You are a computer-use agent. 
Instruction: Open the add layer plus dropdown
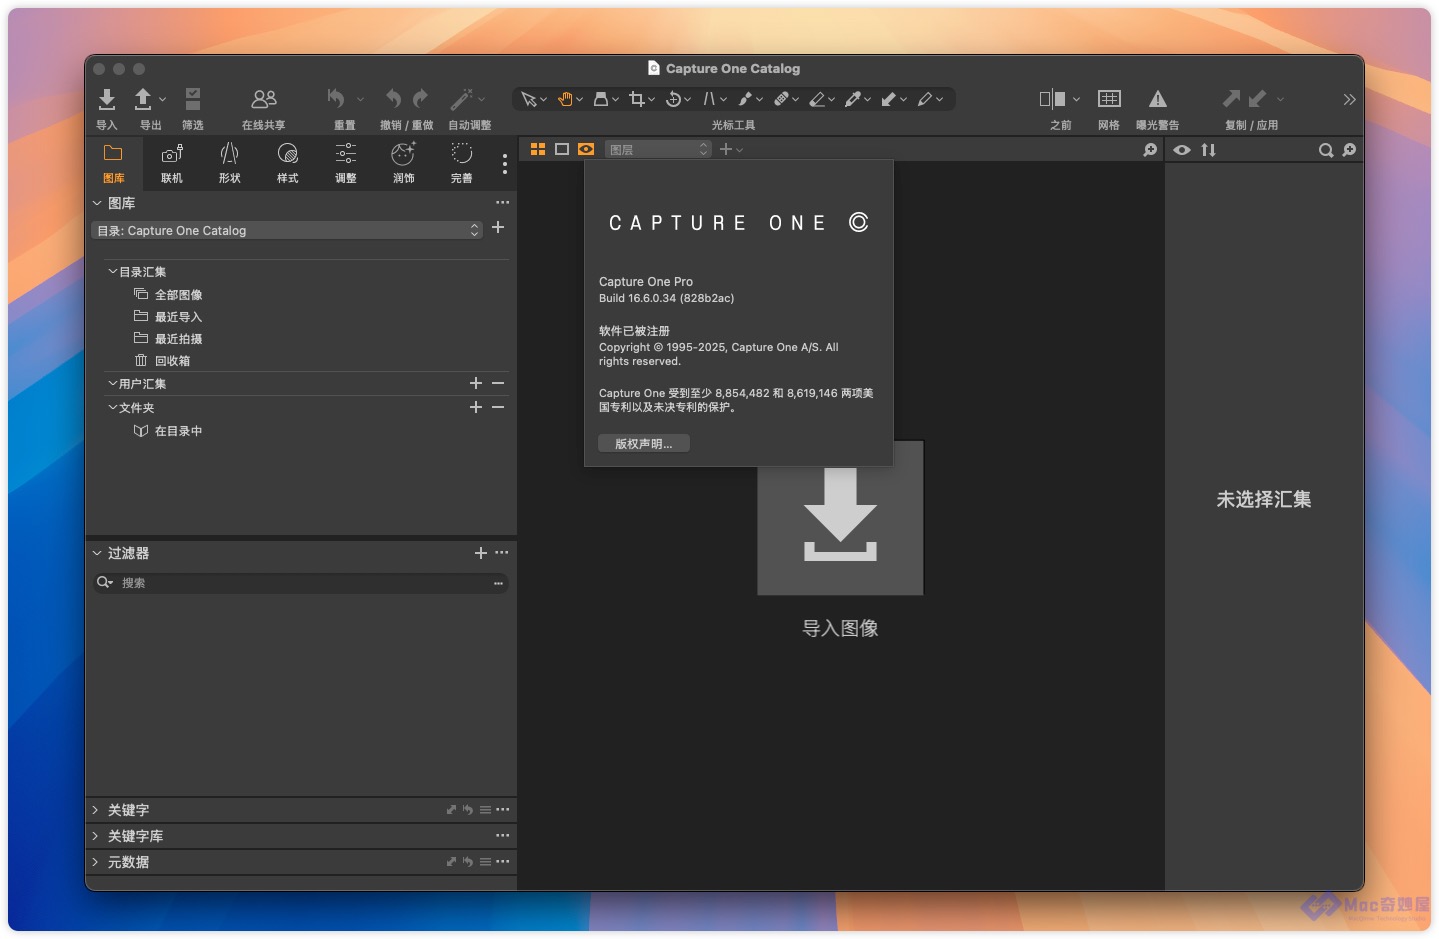(731, 149)
